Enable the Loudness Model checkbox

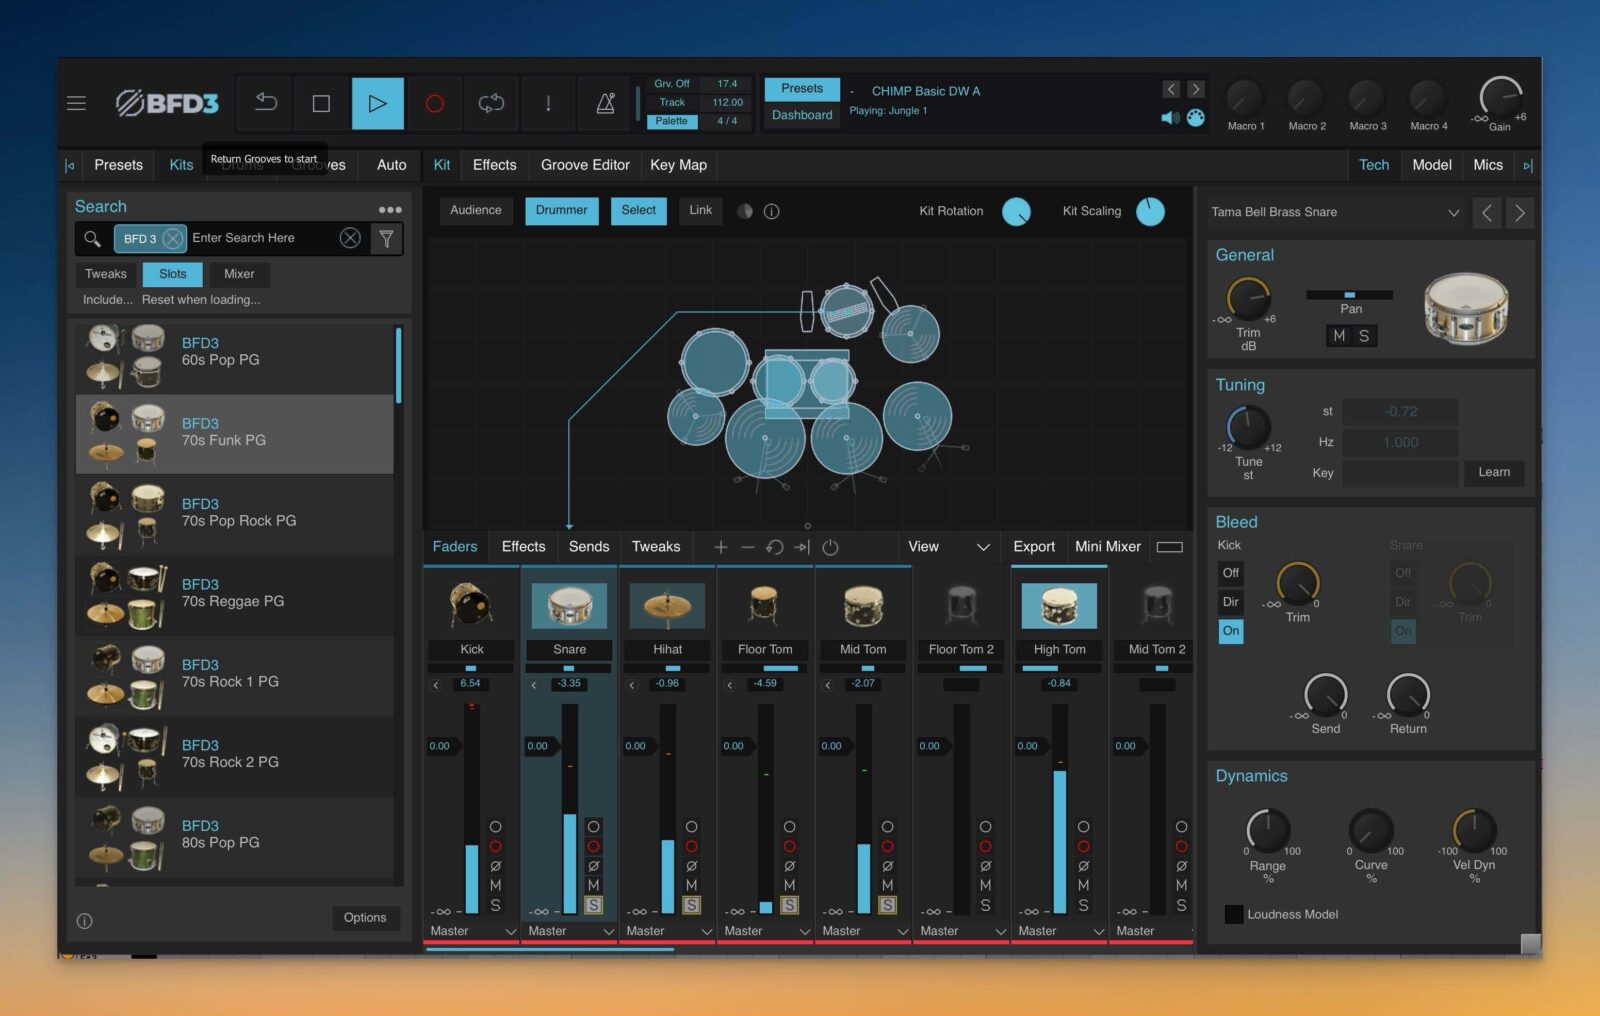[1234, 914]
